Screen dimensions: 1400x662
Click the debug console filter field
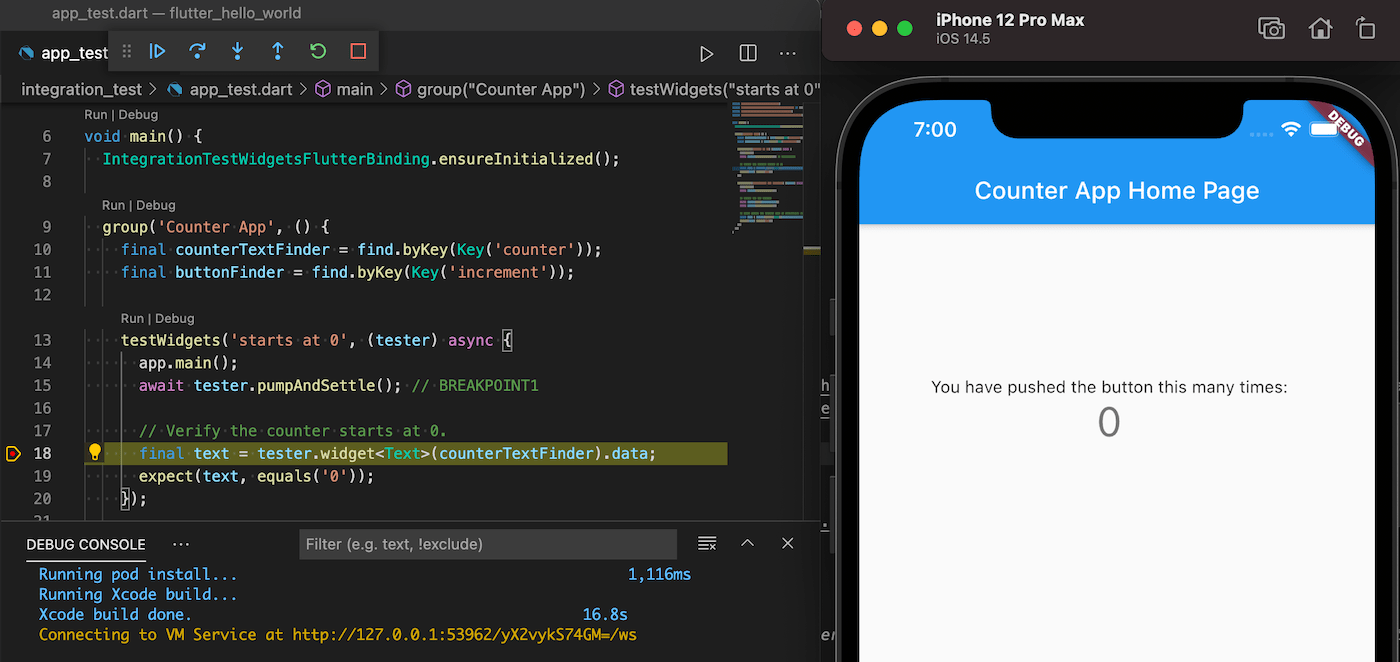pyautogui.click(x=488, y=544)
